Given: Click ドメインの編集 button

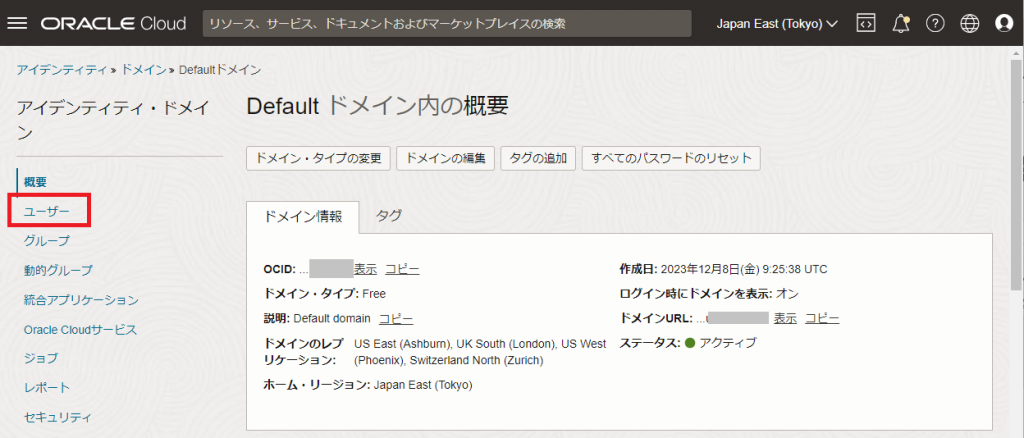Looking at the screenshot, I should click(x=445, y=158).
